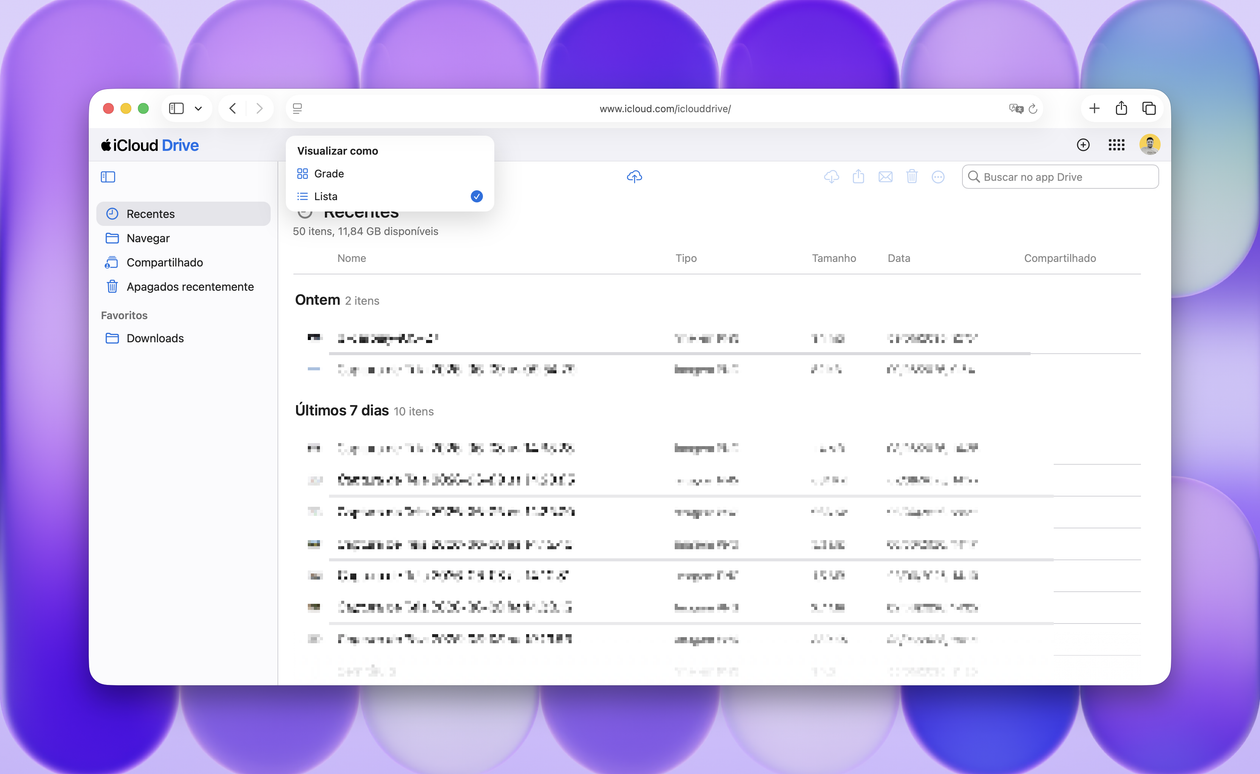1260x774 pixels.
Task: Sort by the Nome column header
Action: click(x=352, y=258)
